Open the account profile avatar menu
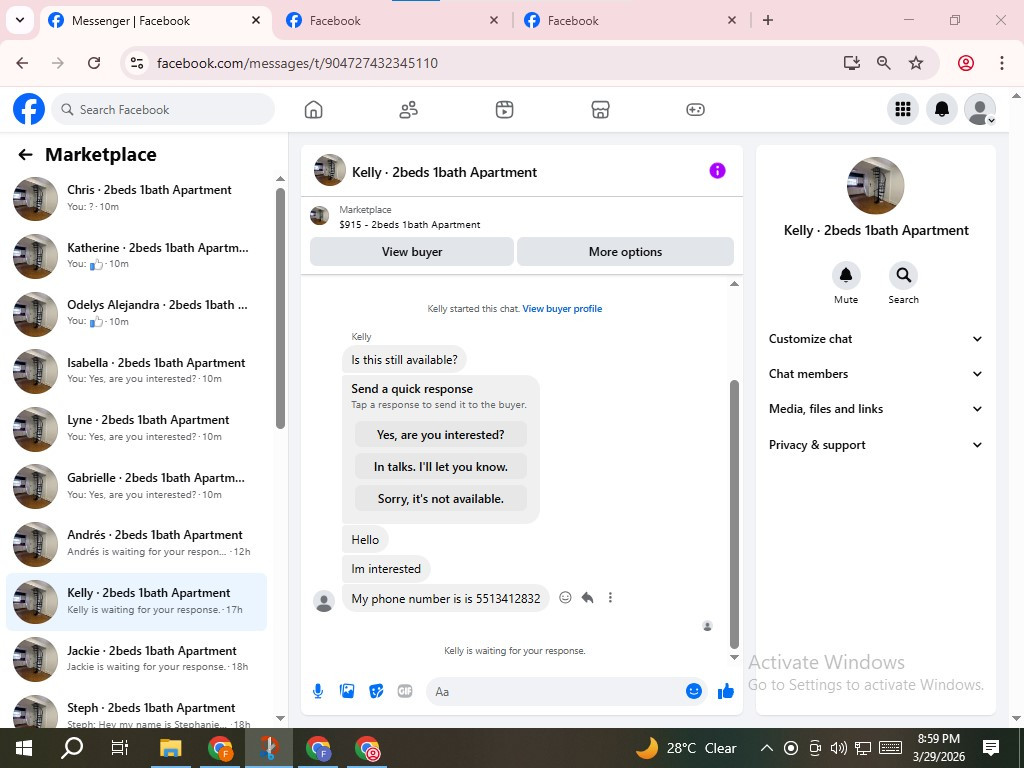1024x768 pixels. click(980, 109)
